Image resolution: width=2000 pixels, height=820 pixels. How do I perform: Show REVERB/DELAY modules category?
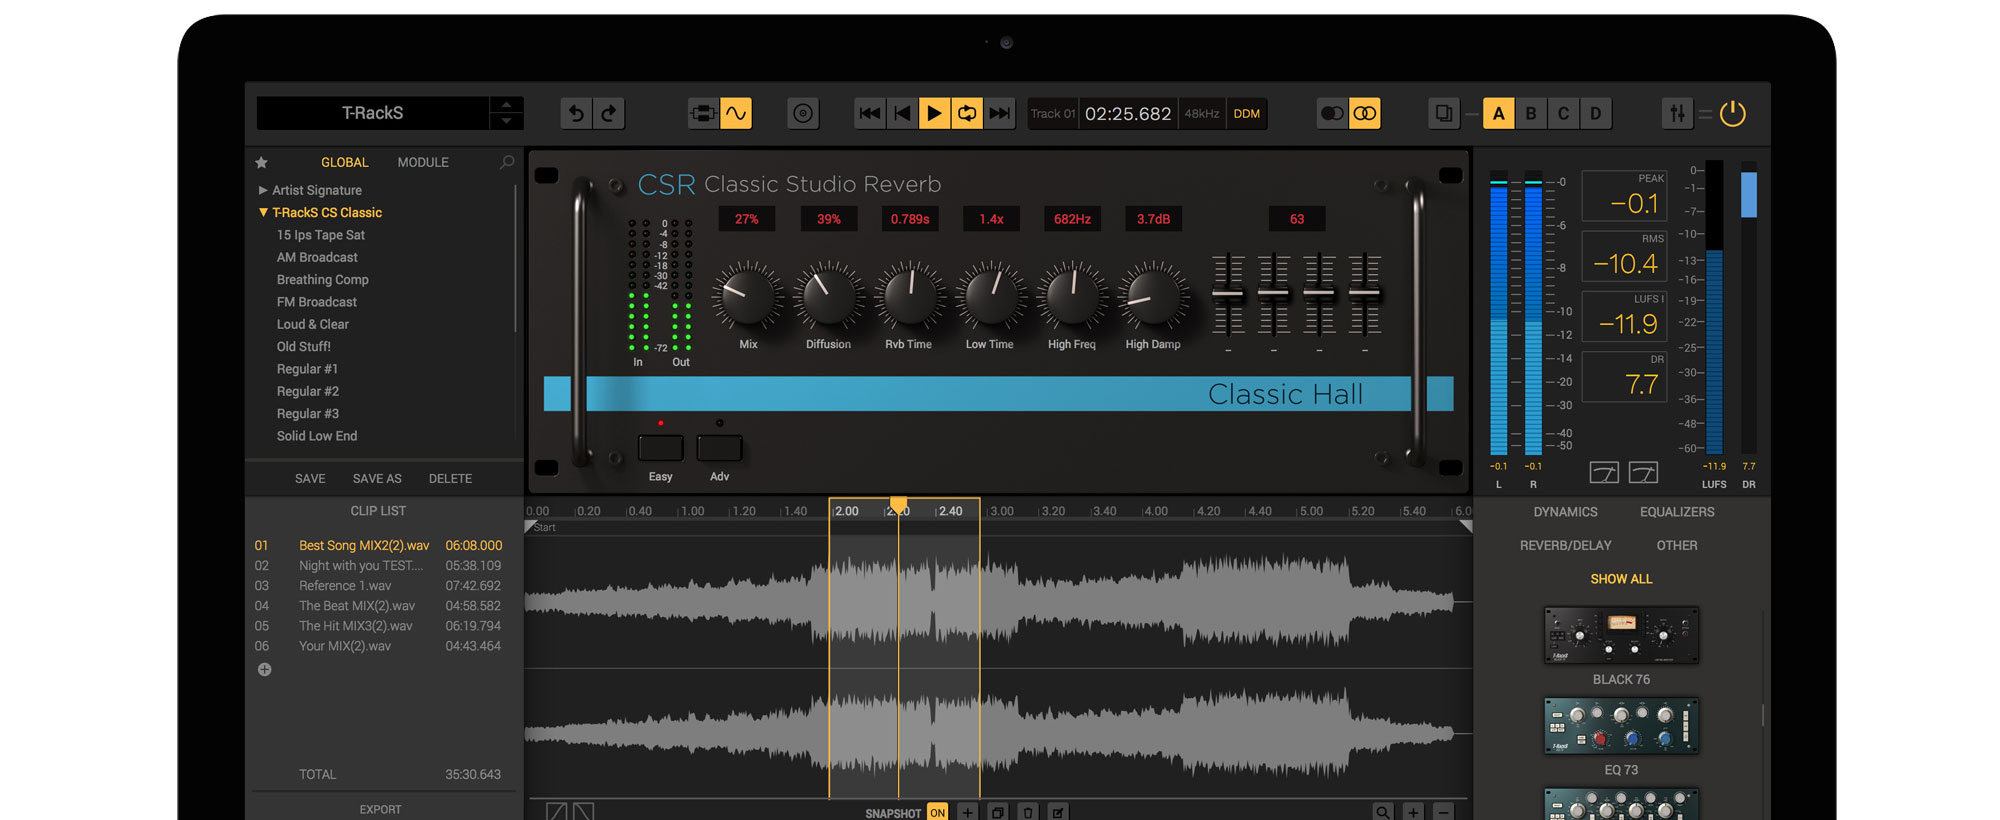point(1566,546)
